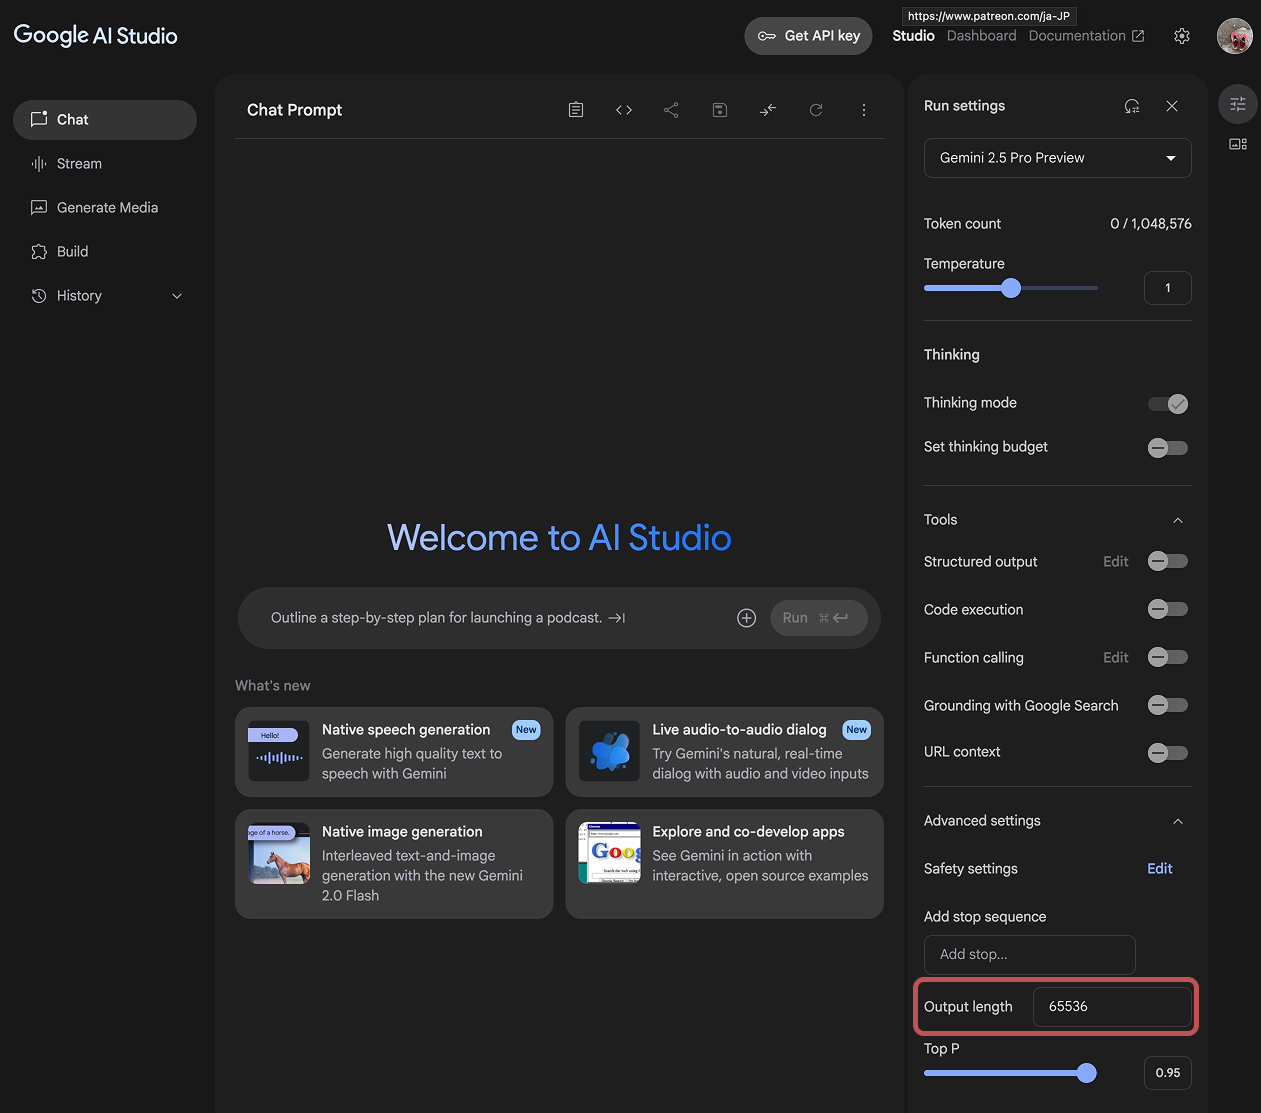Viewport: 1261px width, 1113px height.
Task: Click the Native speech generation thumbnail
Action: pyautogui.click(x=279, y=751)
